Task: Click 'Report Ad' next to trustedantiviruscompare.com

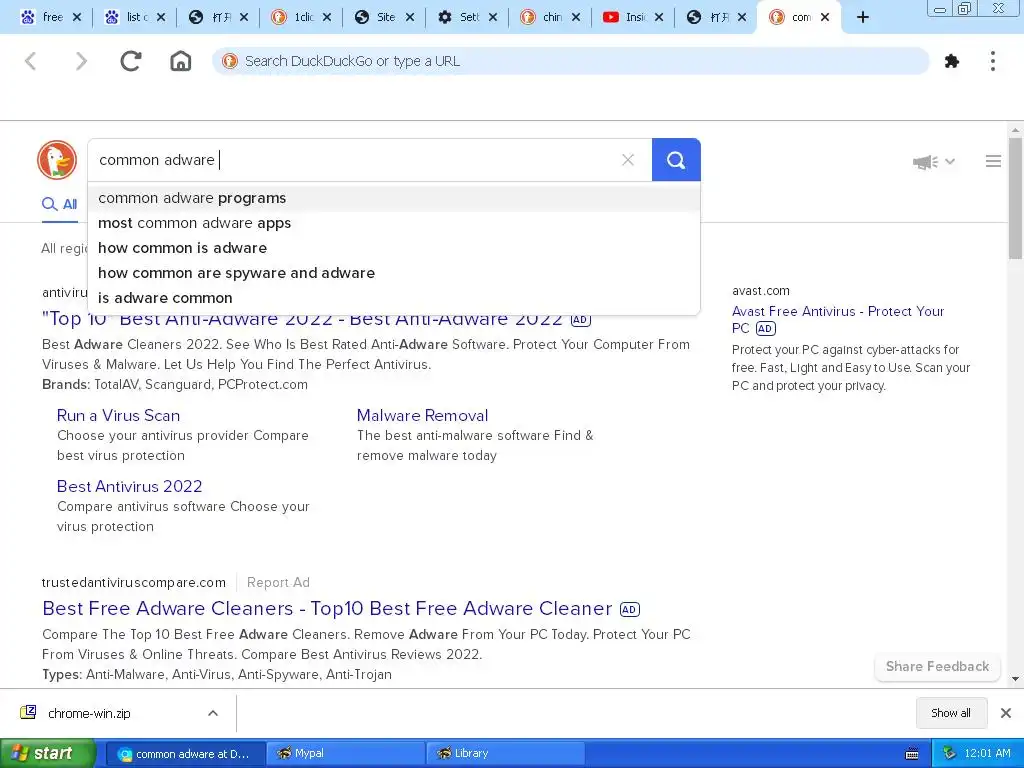Action: tap(278, 583)
